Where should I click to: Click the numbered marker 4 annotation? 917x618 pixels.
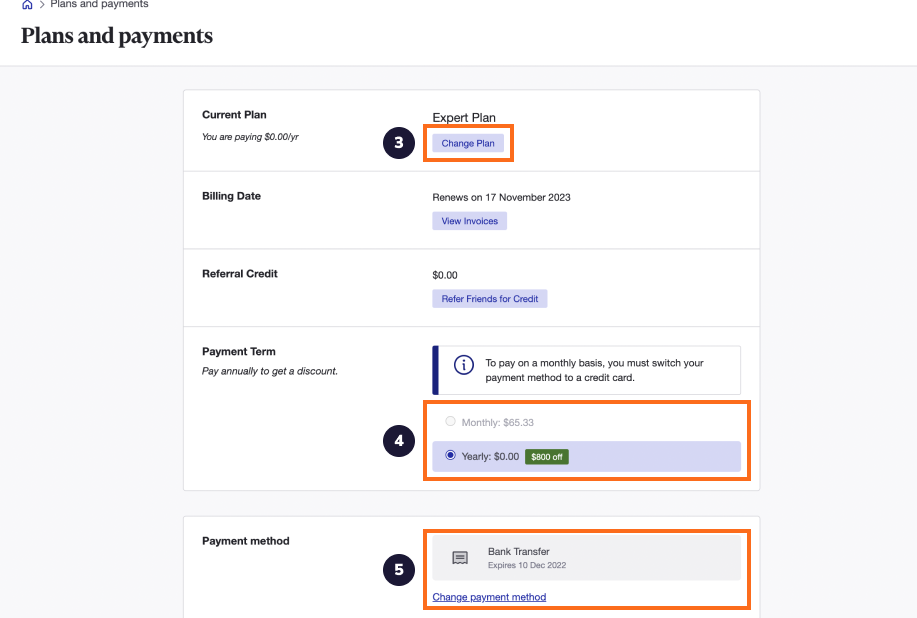click(x=399, y=440)
